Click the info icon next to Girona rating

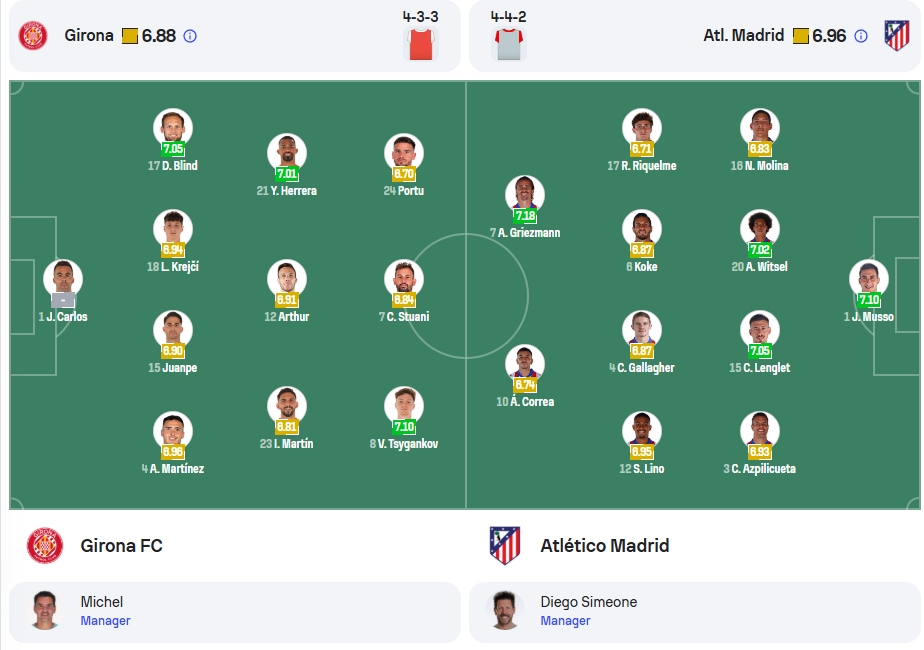(190, 36)
